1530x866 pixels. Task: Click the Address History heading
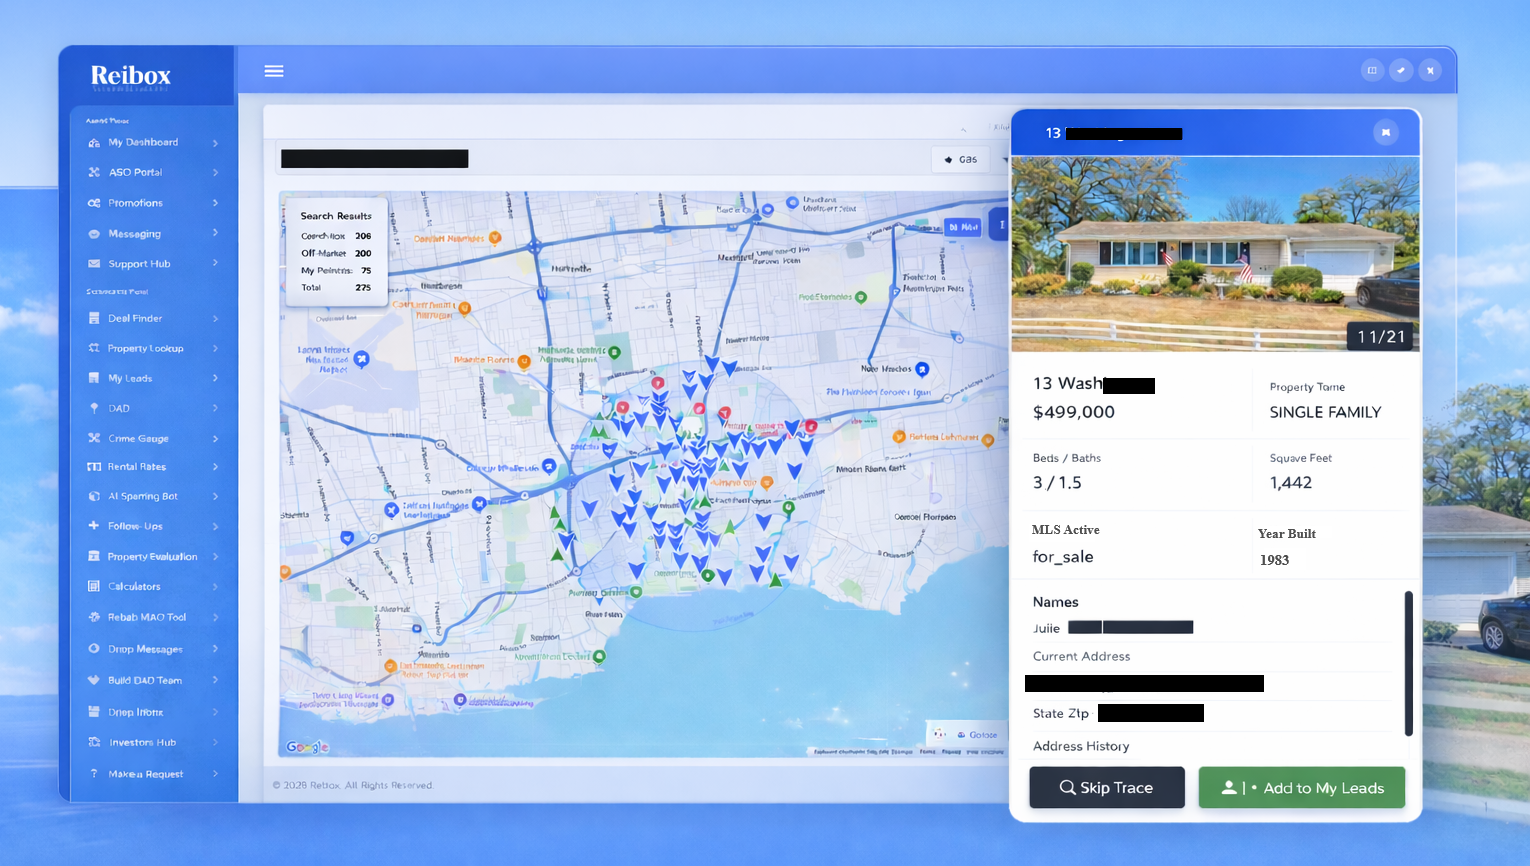(x=1081, y=746)
